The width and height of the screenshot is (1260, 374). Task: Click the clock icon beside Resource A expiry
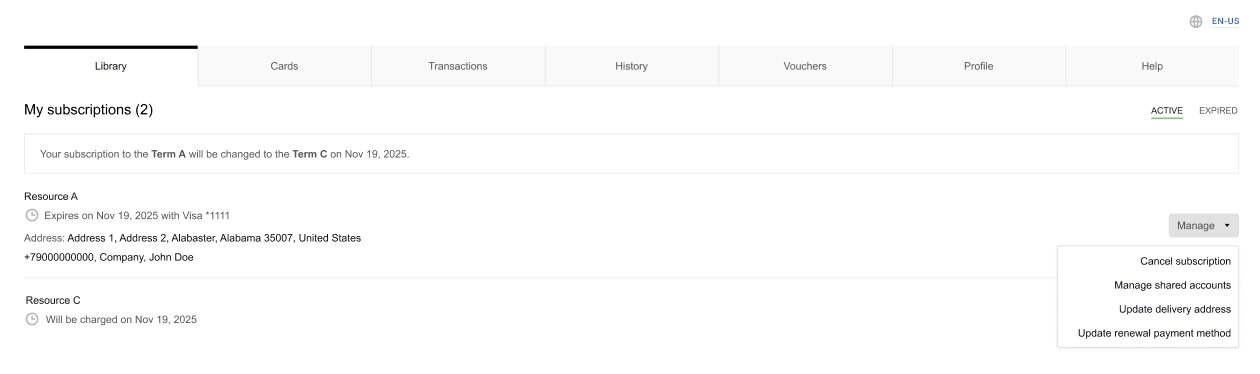32,215
